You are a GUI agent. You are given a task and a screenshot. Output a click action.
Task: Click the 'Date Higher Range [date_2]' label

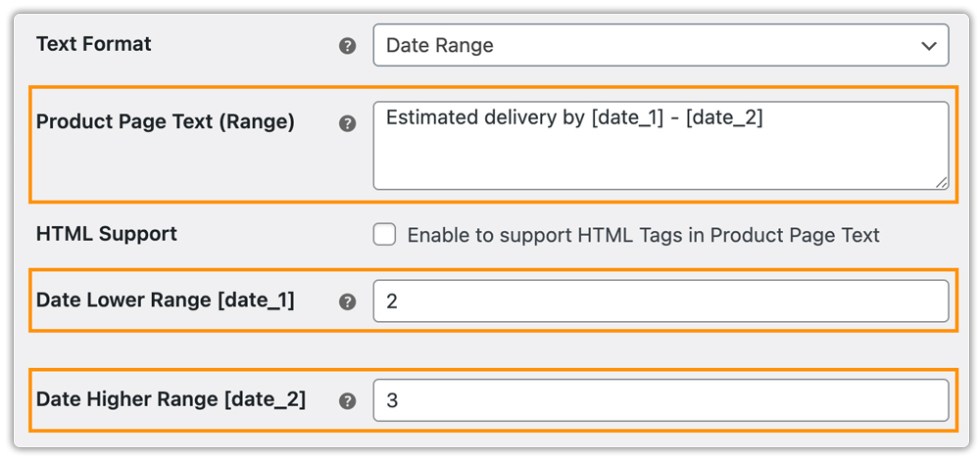171,399
